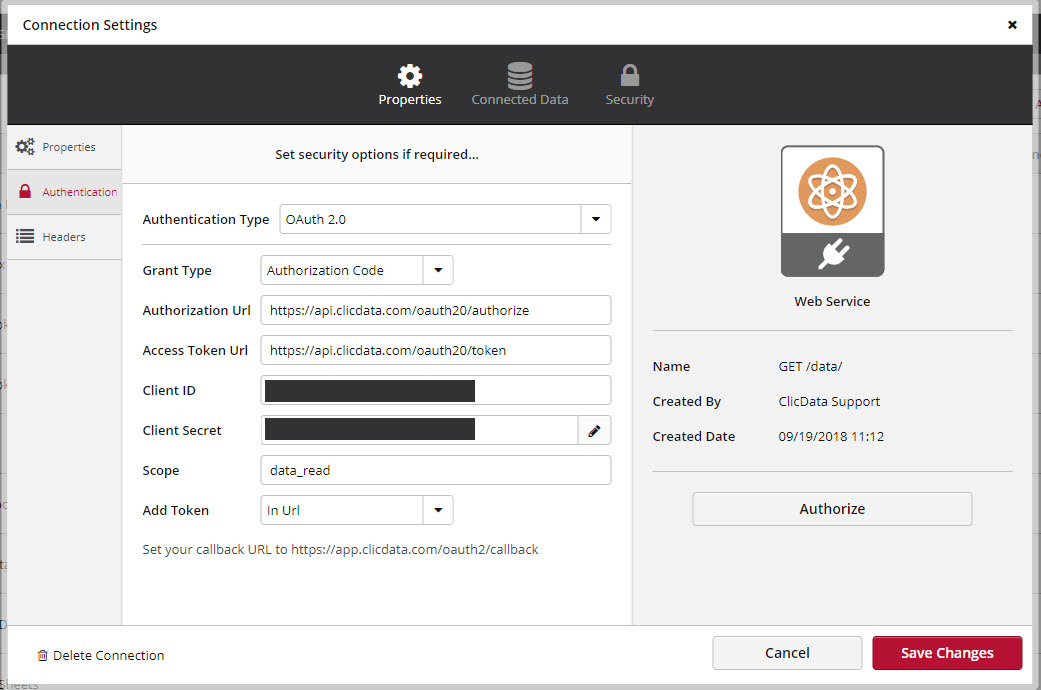1041x690 pixels.
Task: Open the Headers side tab
Action: click(x=65, y=237)
